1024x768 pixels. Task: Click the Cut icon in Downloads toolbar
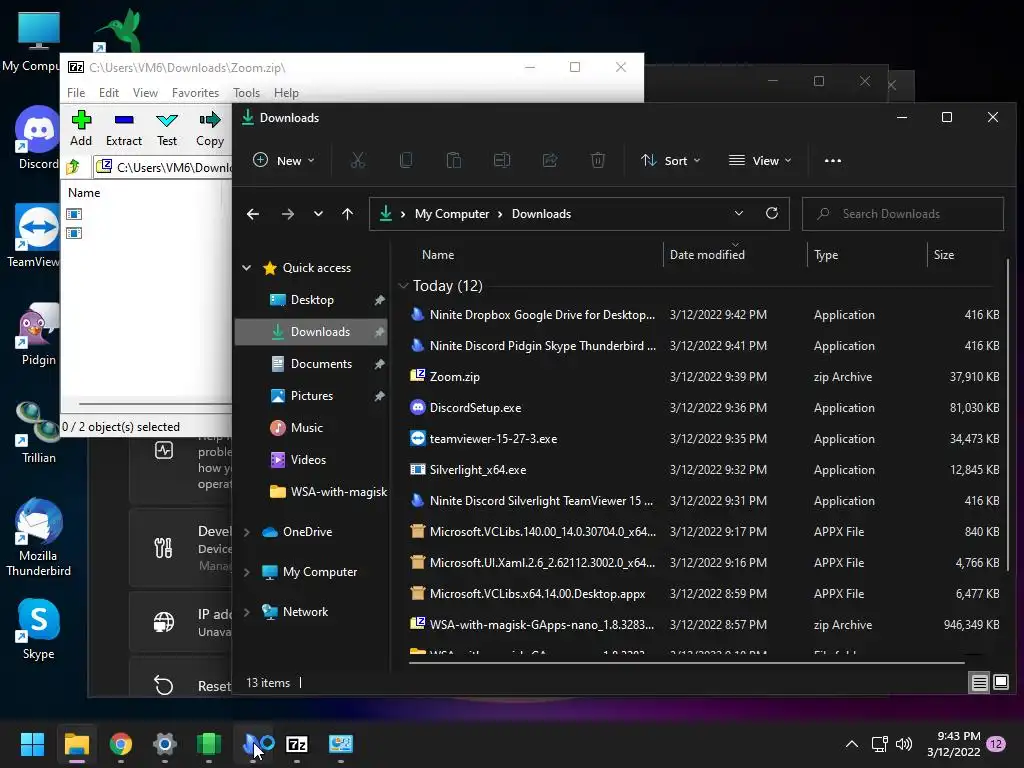(358, 160)
